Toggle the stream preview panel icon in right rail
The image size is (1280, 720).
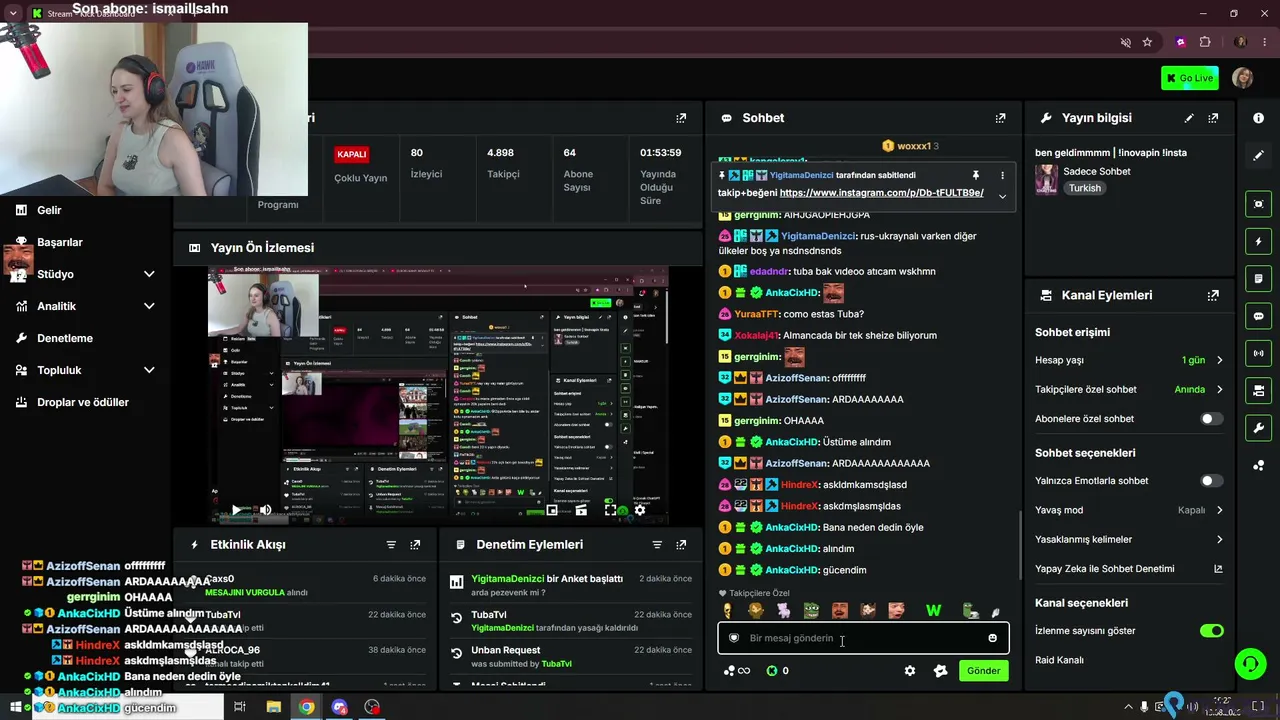[1258, 204]
